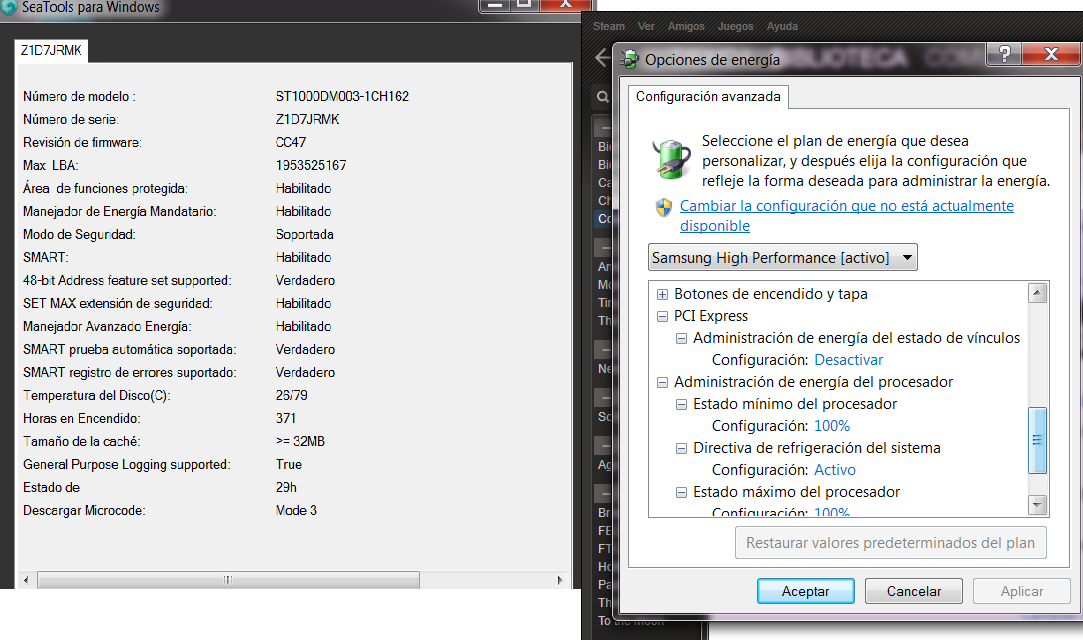The width and height of the screenshot is (1083, 640).
Task: Open the Amigos menu in Steam
Action: 686,26
